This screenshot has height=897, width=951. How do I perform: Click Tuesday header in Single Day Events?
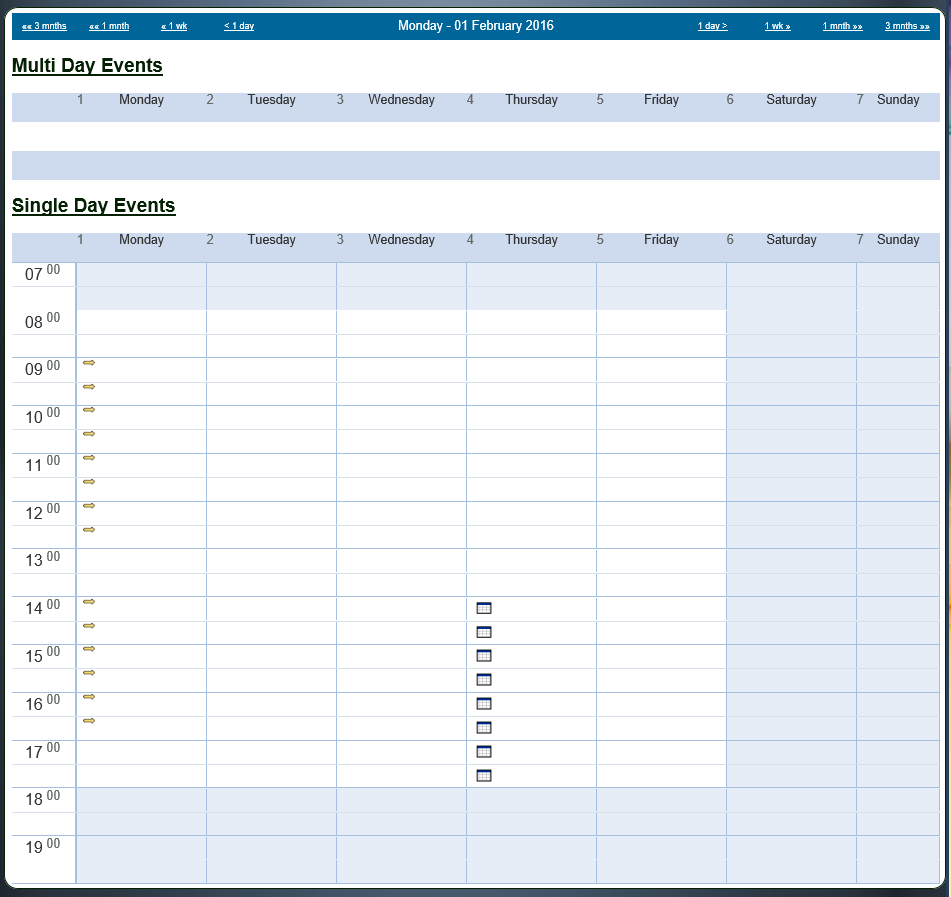pyautogui.click(x=271, y=240)
